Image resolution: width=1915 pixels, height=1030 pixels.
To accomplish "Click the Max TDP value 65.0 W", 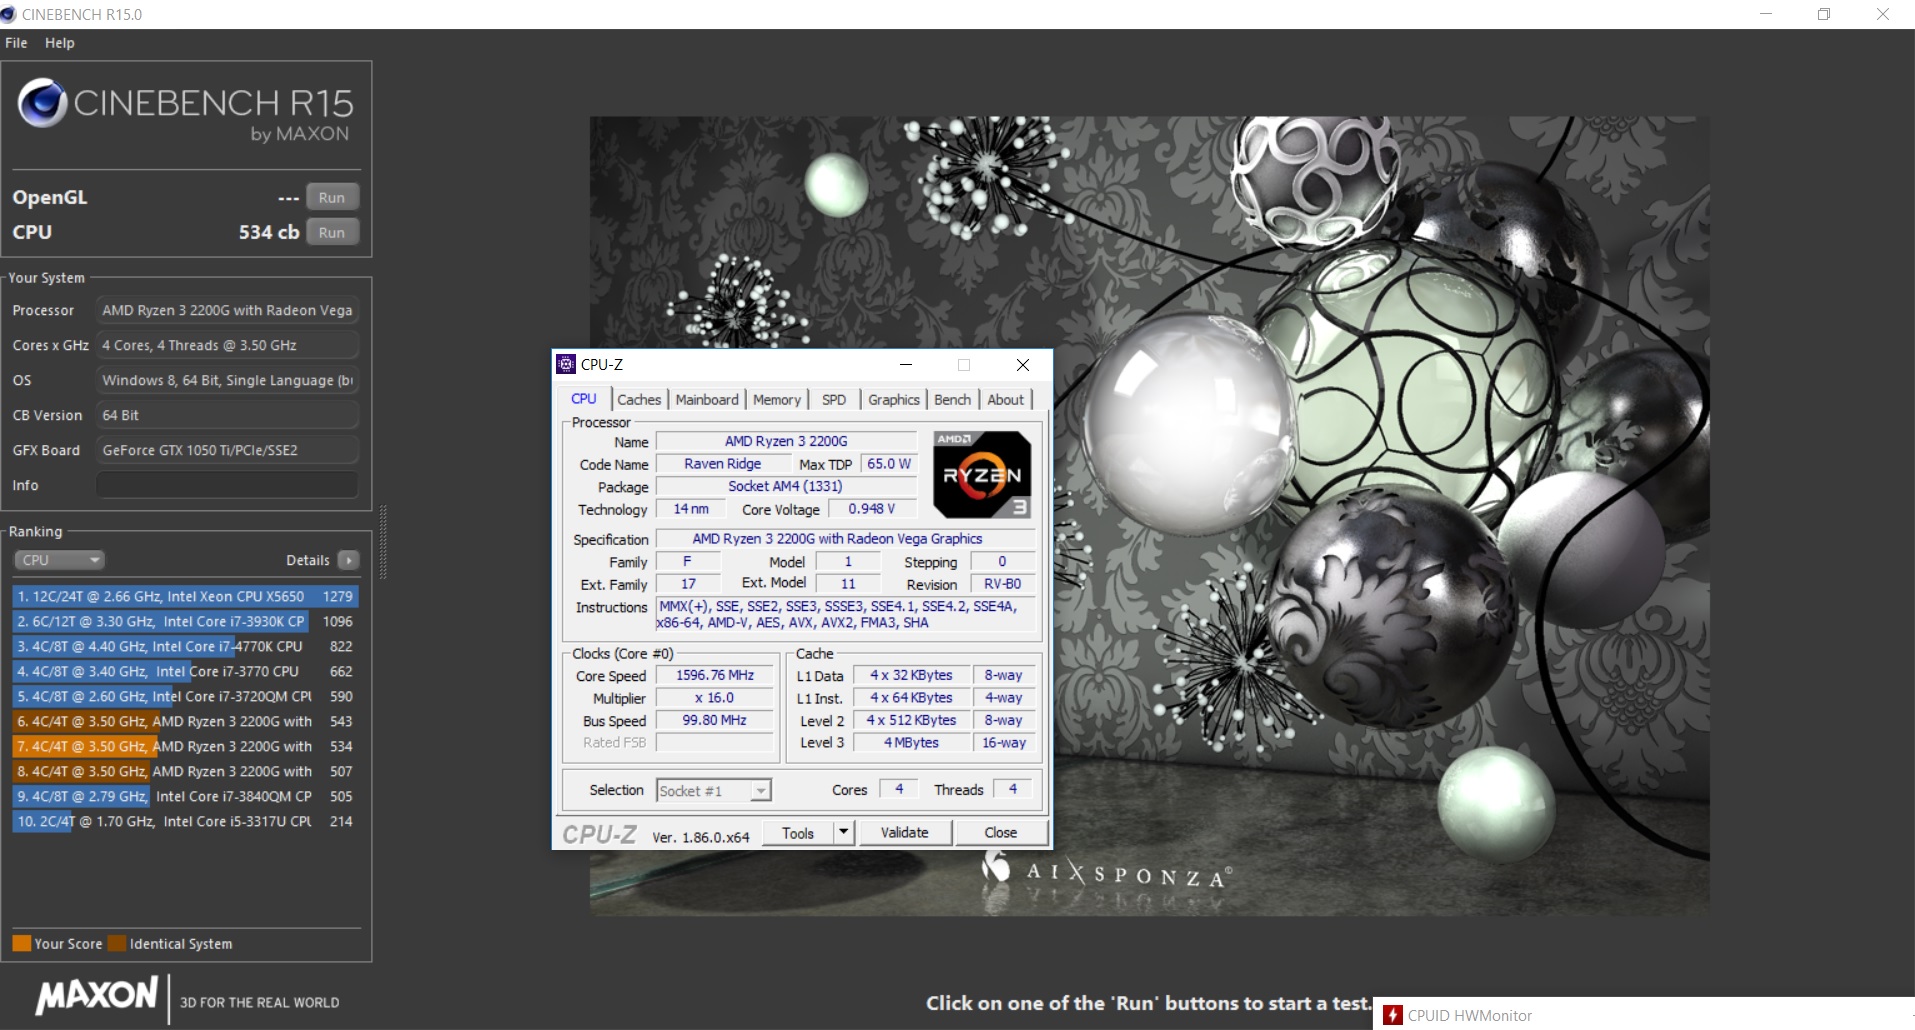I will point(889,464).
